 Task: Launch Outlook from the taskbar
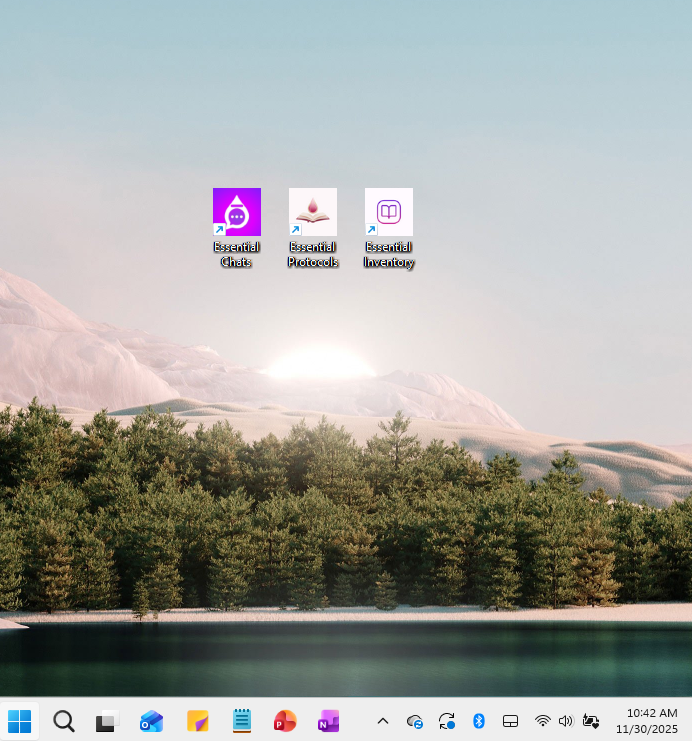point(151,721)
